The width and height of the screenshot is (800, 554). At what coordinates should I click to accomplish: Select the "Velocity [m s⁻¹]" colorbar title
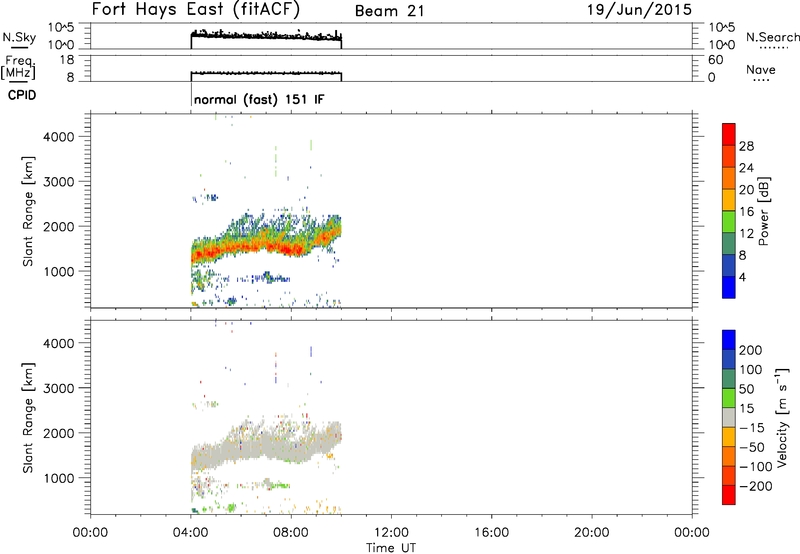pos(783,418)
